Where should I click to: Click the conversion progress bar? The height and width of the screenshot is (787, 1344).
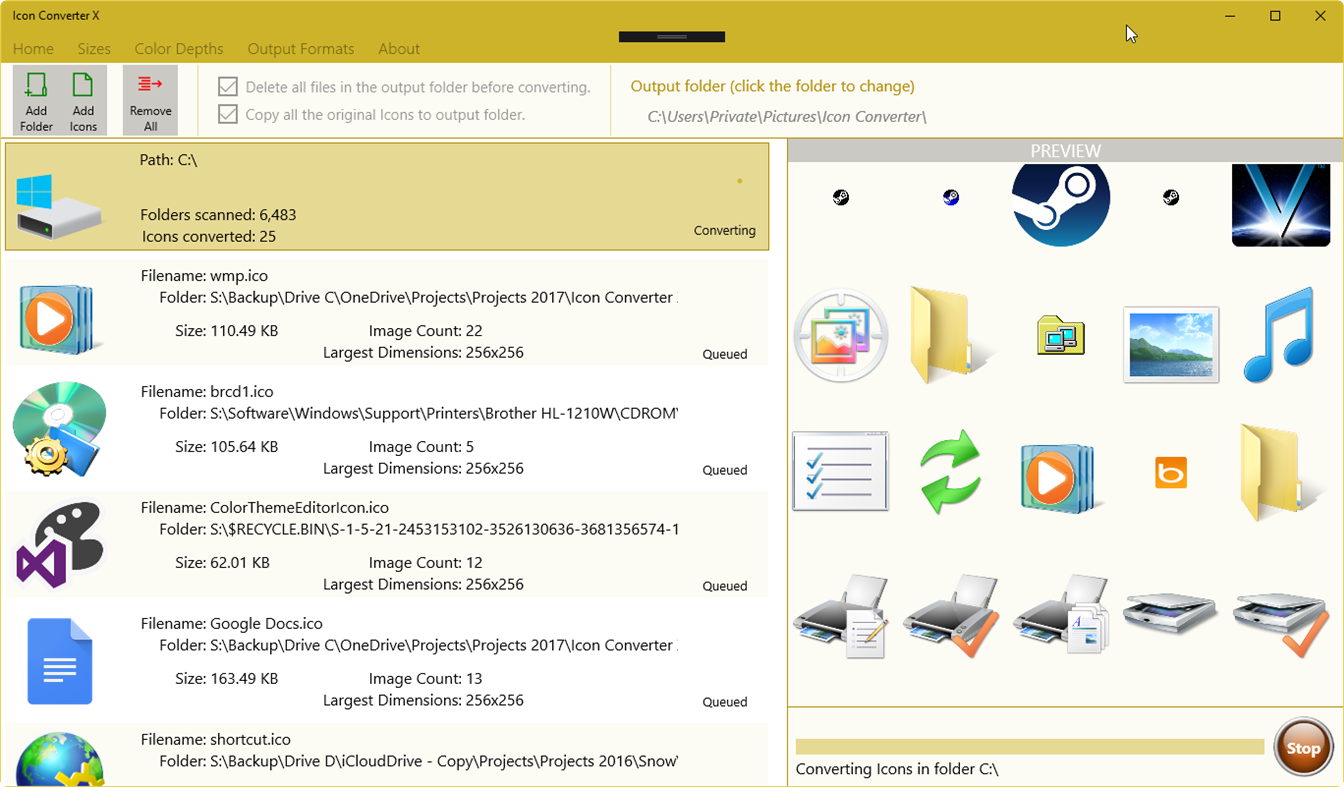pos(1030,744)
